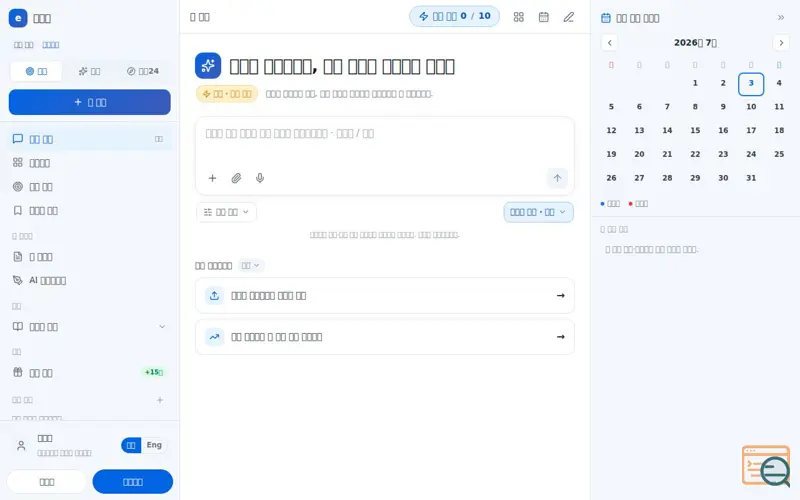
Task: Click the blue plus new button in sidebar
Action: 90,102
